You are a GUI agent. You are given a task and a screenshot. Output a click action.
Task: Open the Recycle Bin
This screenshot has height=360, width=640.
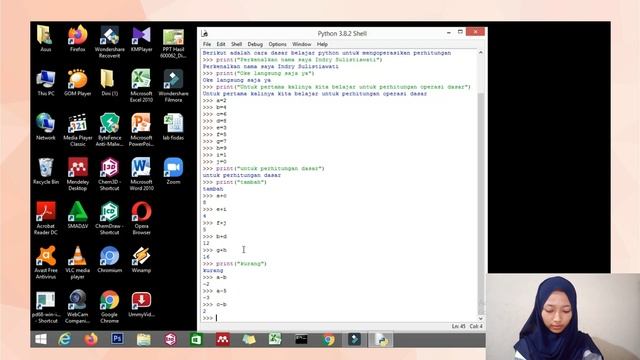pyautogui.click(x=45, y=171)
